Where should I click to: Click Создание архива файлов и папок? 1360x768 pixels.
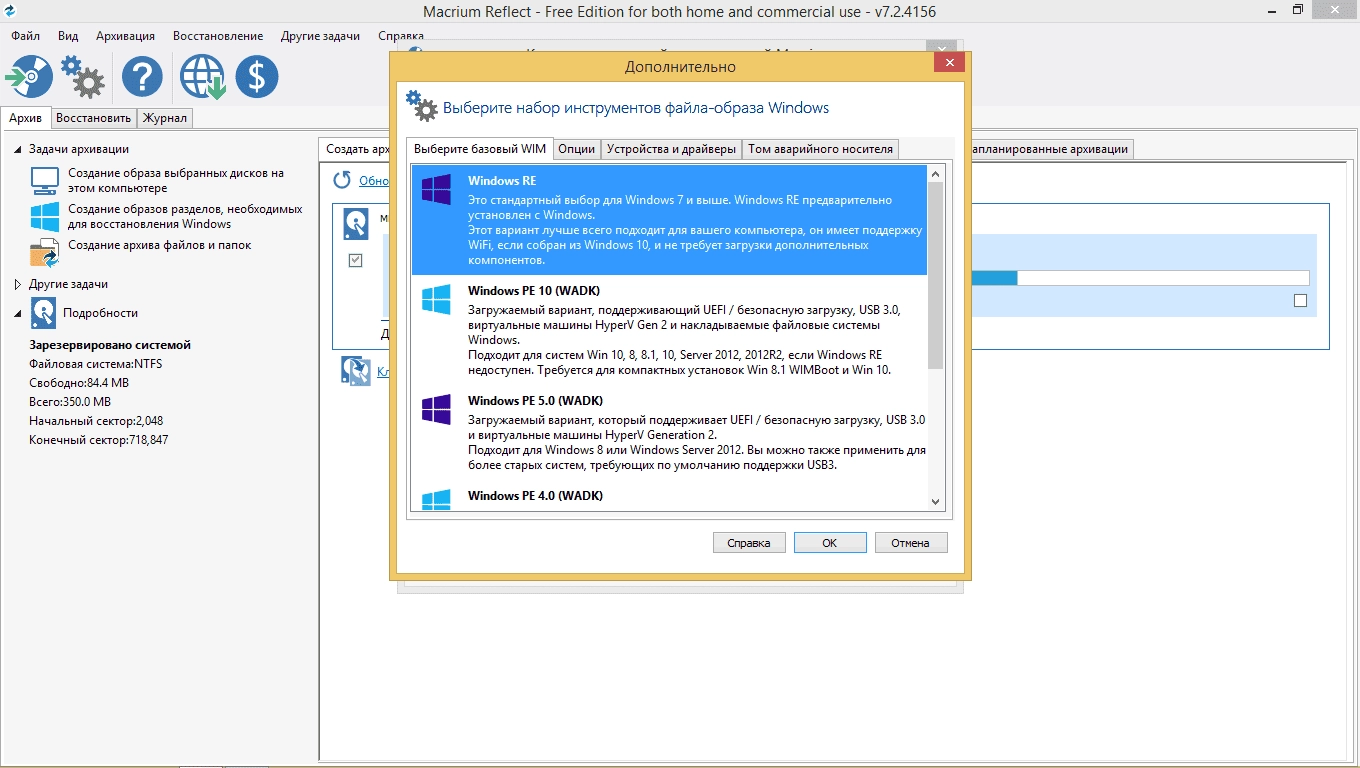pos(159,245)
